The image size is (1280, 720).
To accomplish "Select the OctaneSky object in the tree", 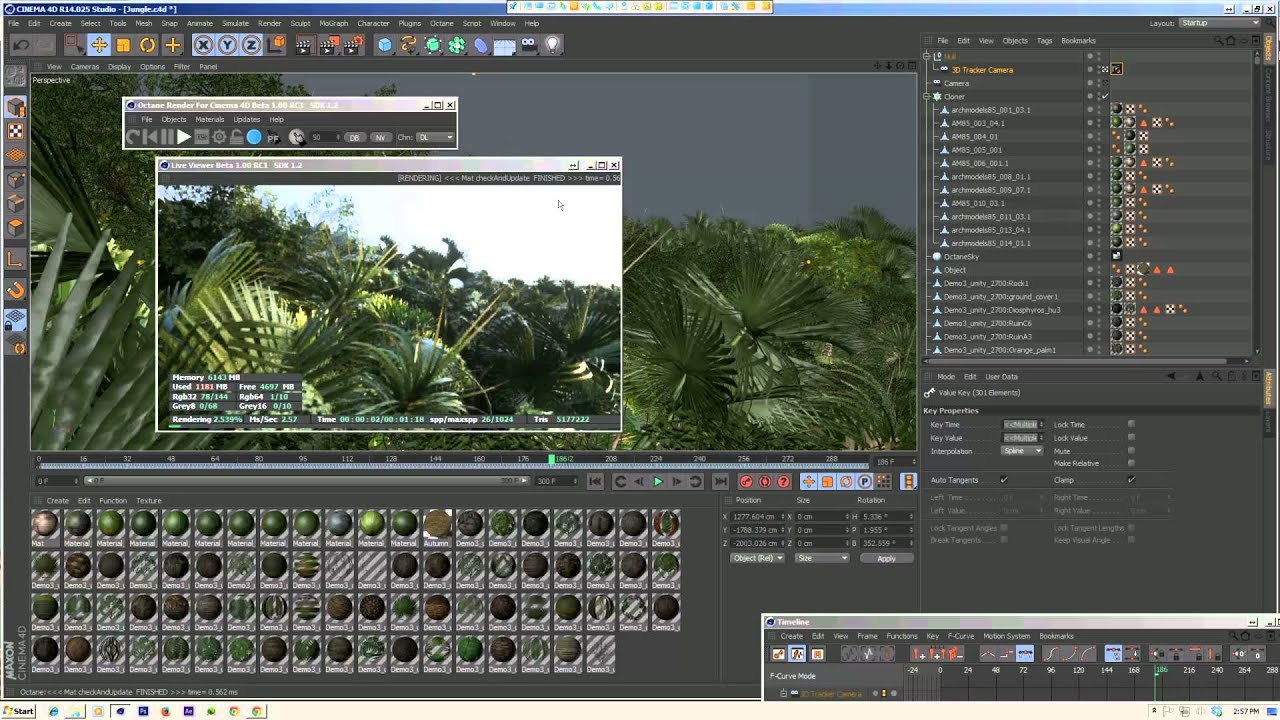I will (x=962, y=257).
